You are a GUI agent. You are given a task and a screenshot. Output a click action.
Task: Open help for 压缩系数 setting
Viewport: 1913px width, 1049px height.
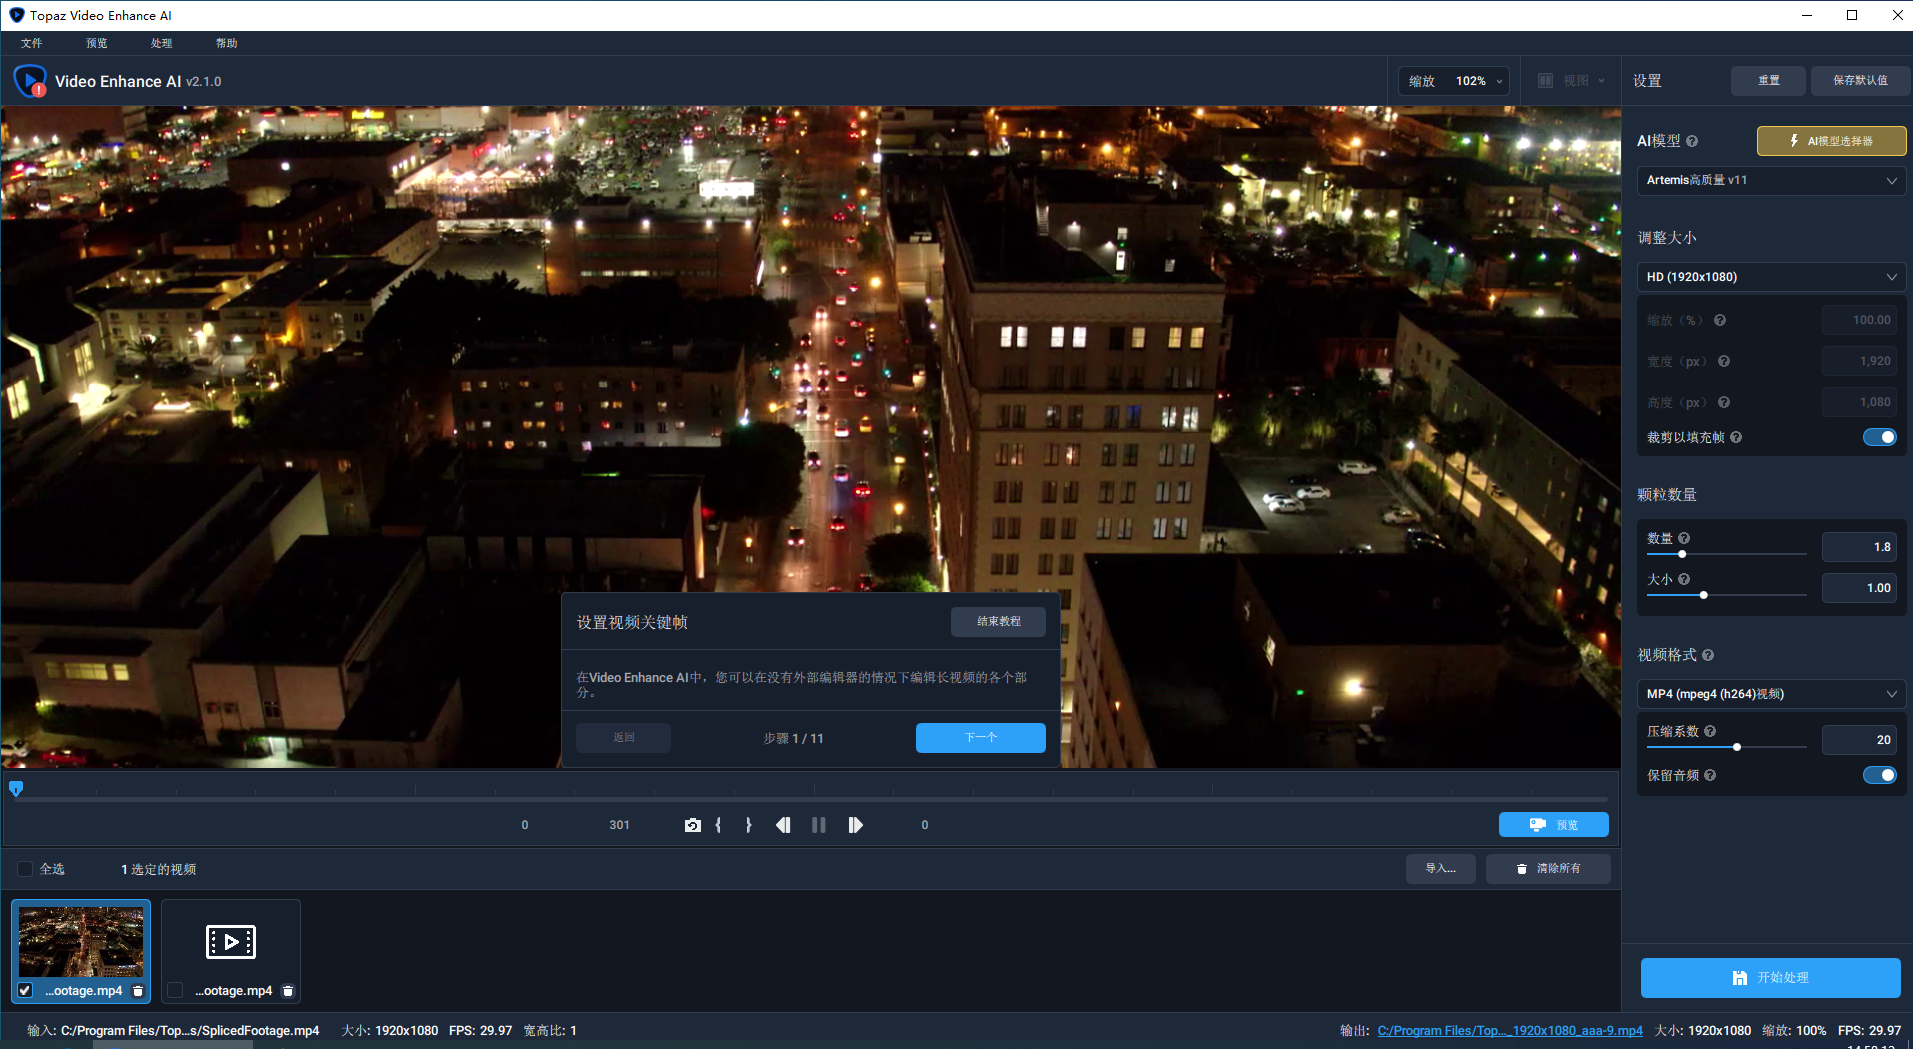point(1710,731)
